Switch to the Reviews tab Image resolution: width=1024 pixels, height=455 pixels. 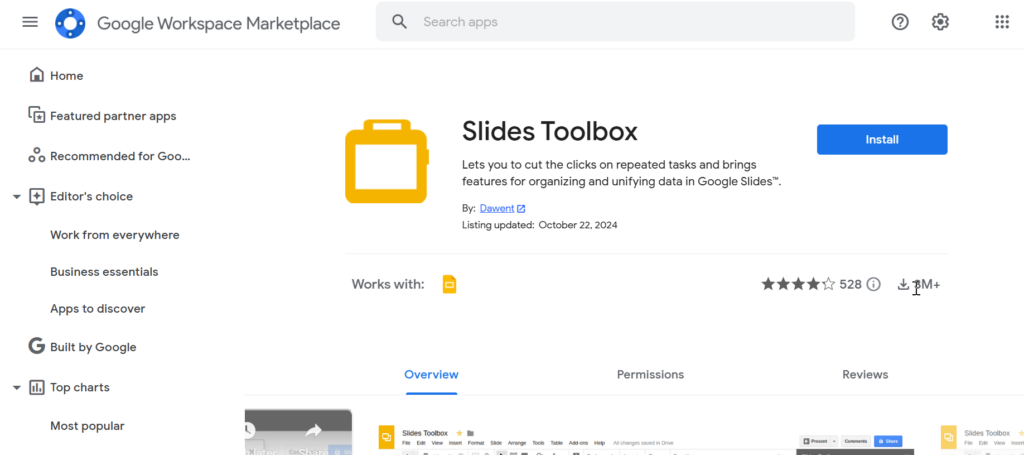coord(865,374)
